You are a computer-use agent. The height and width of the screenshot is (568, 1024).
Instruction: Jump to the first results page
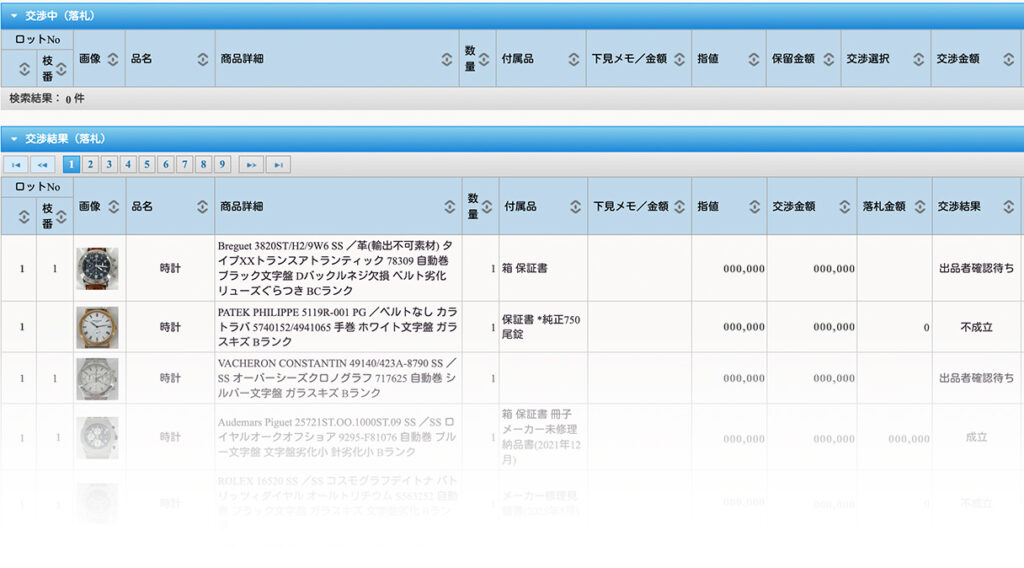point(15,165)
